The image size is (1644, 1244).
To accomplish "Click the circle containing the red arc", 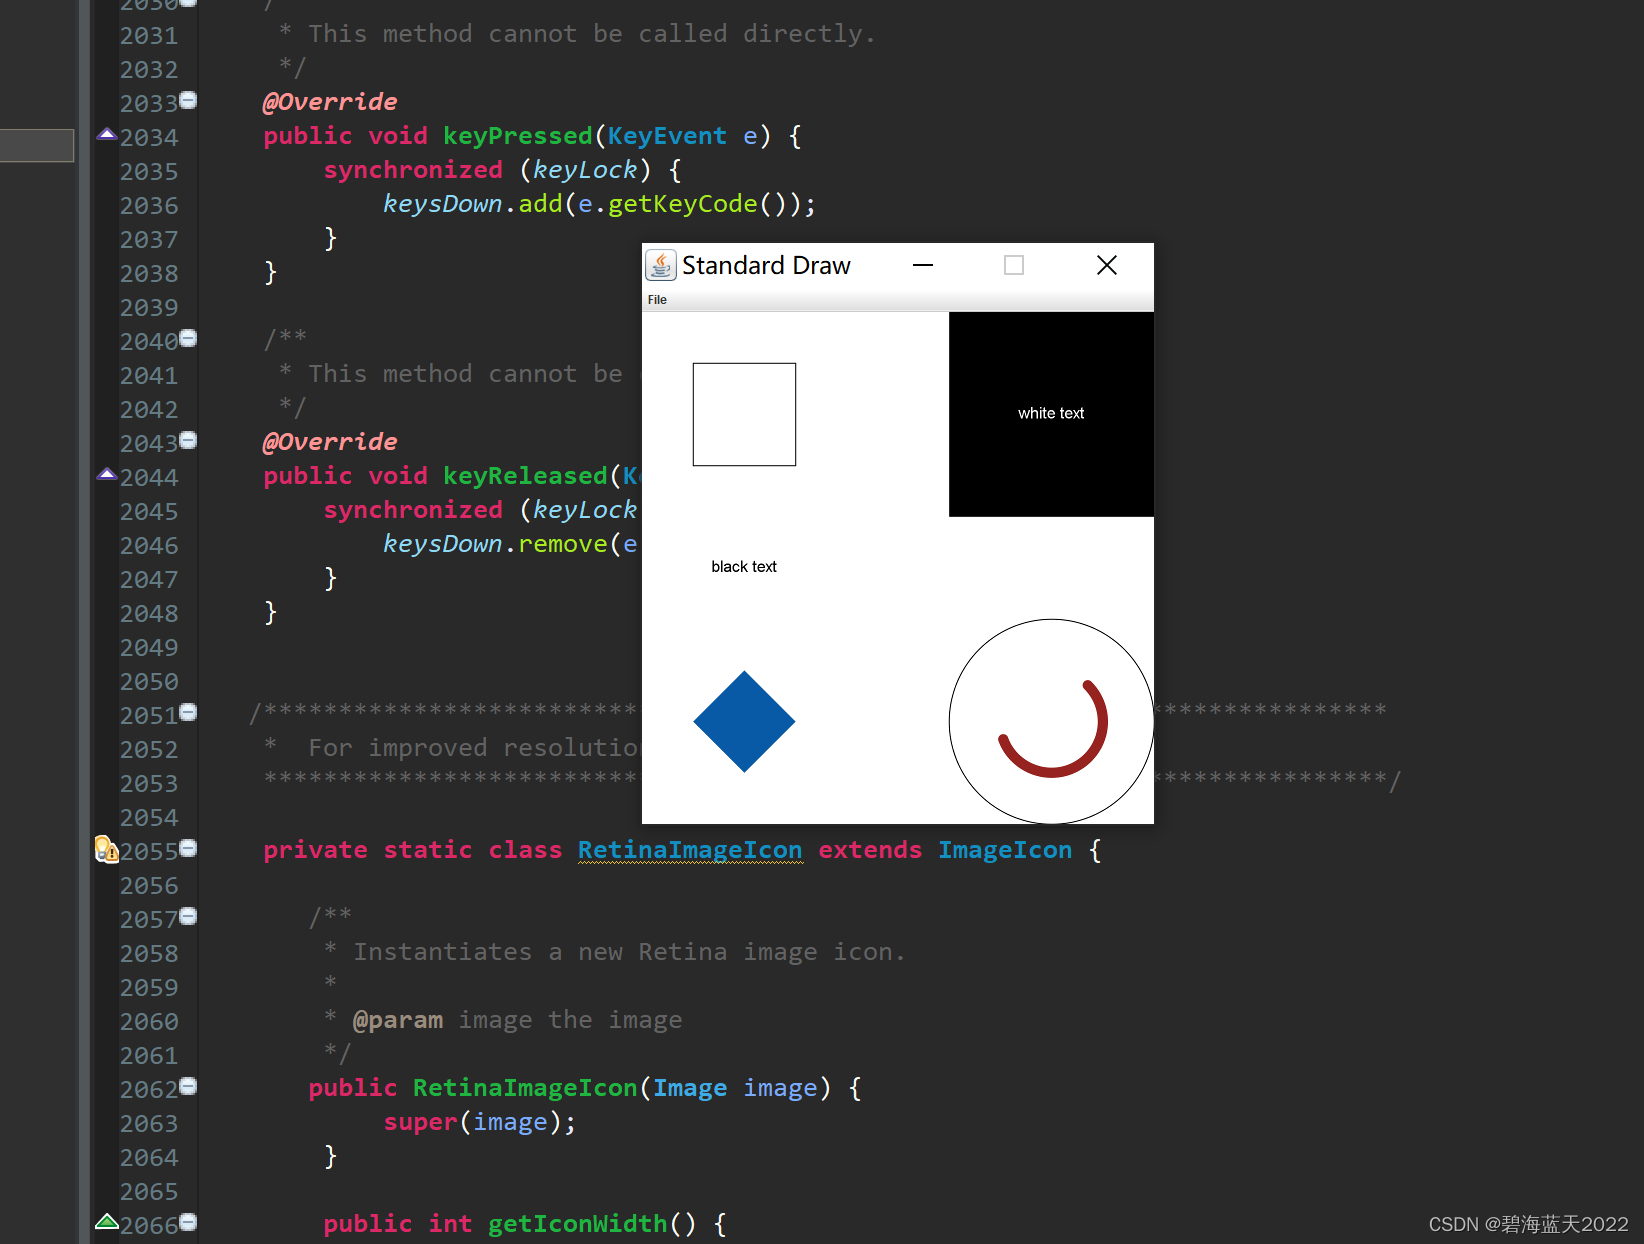I will coord(1050,722).
